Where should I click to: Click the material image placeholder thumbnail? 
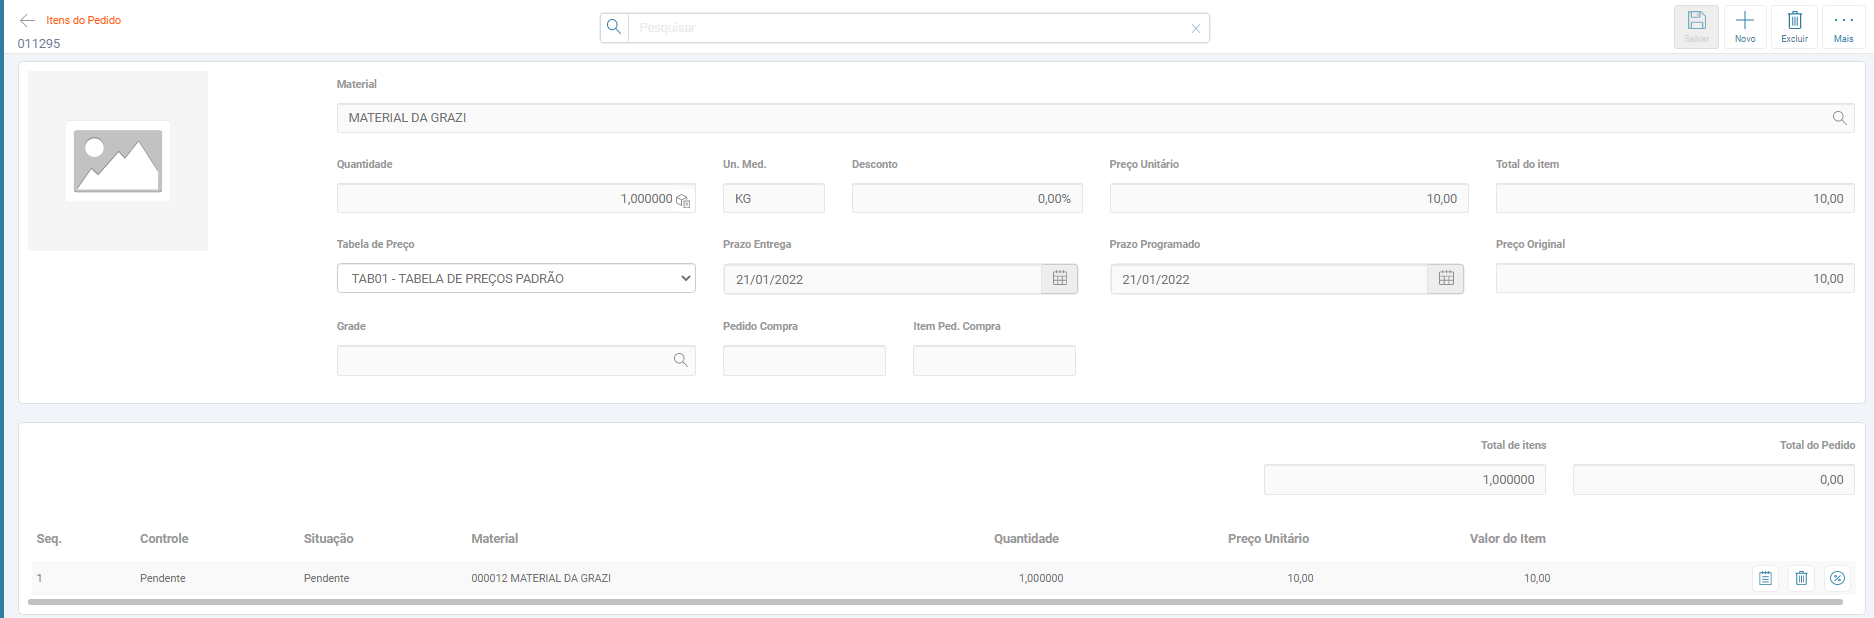(x=118, y=161)
